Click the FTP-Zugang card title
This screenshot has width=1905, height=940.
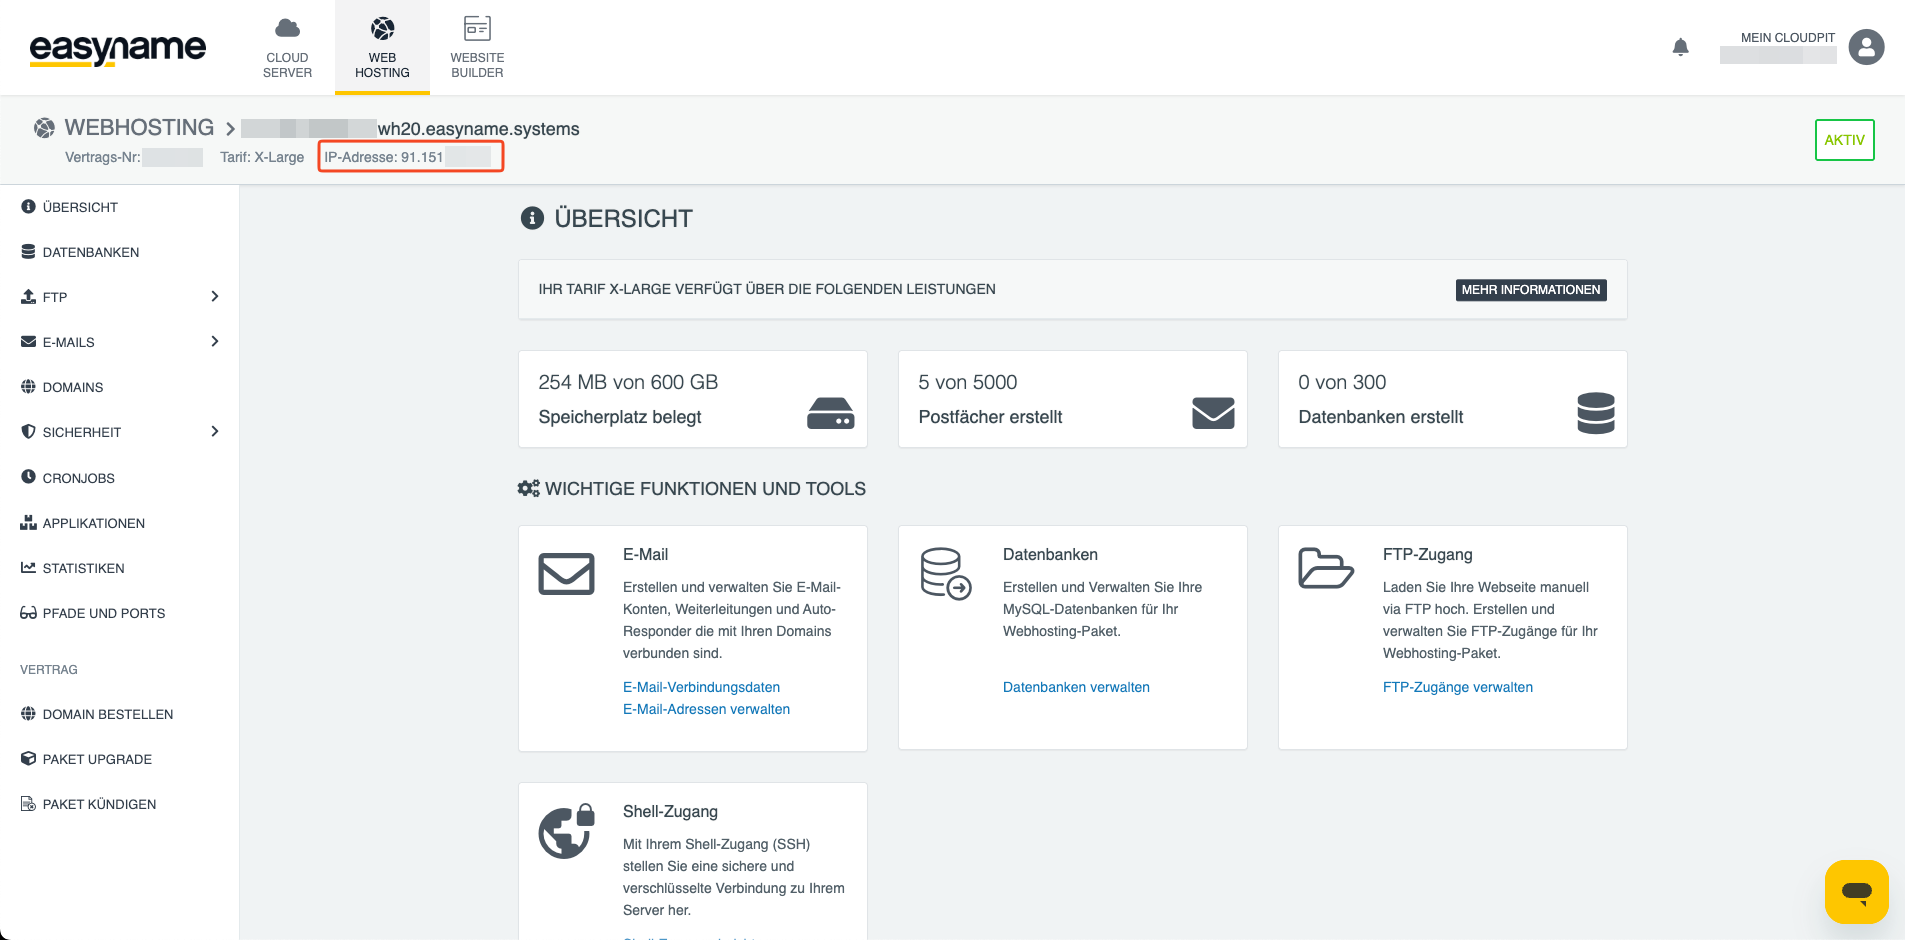click(x=1427, y=554)
